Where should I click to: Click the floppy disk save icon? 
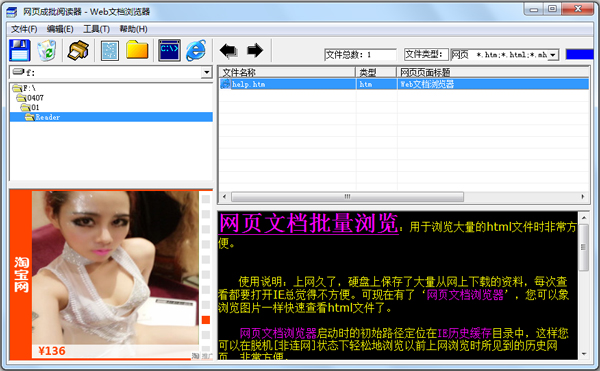click(20, 50)
